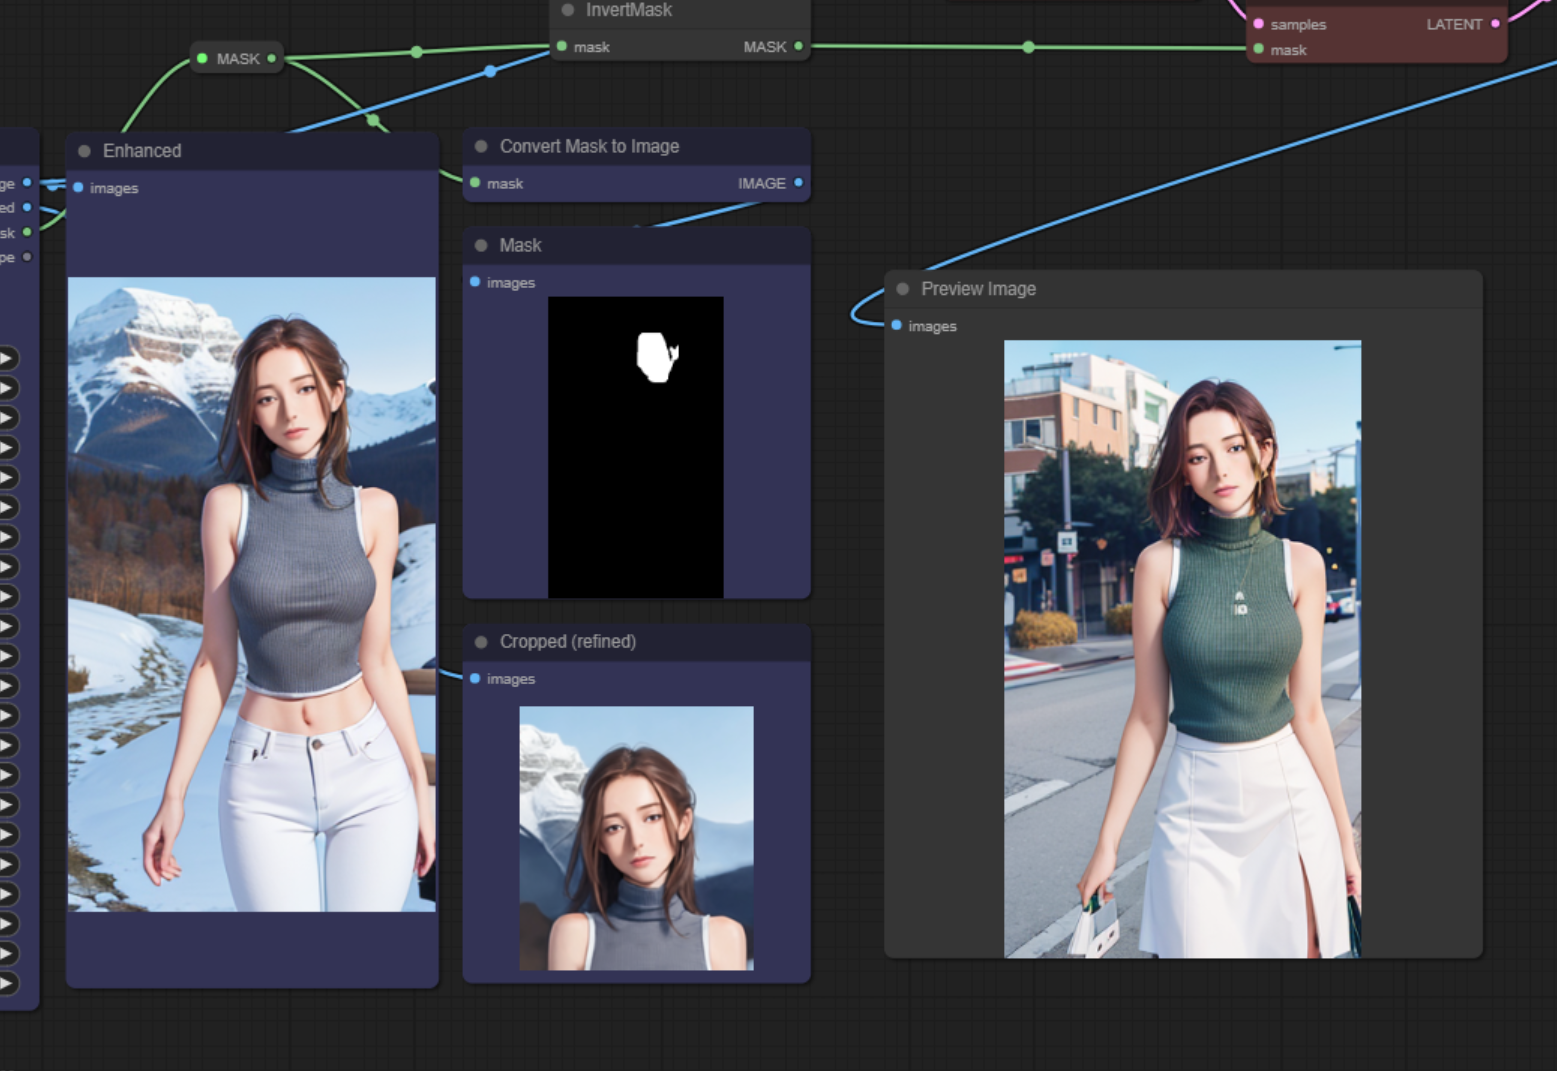1557x1071 pixels.
Task: Click the green link midpoint right of InvertMask
Action: pyautogui.click(x=1028, y=47)
